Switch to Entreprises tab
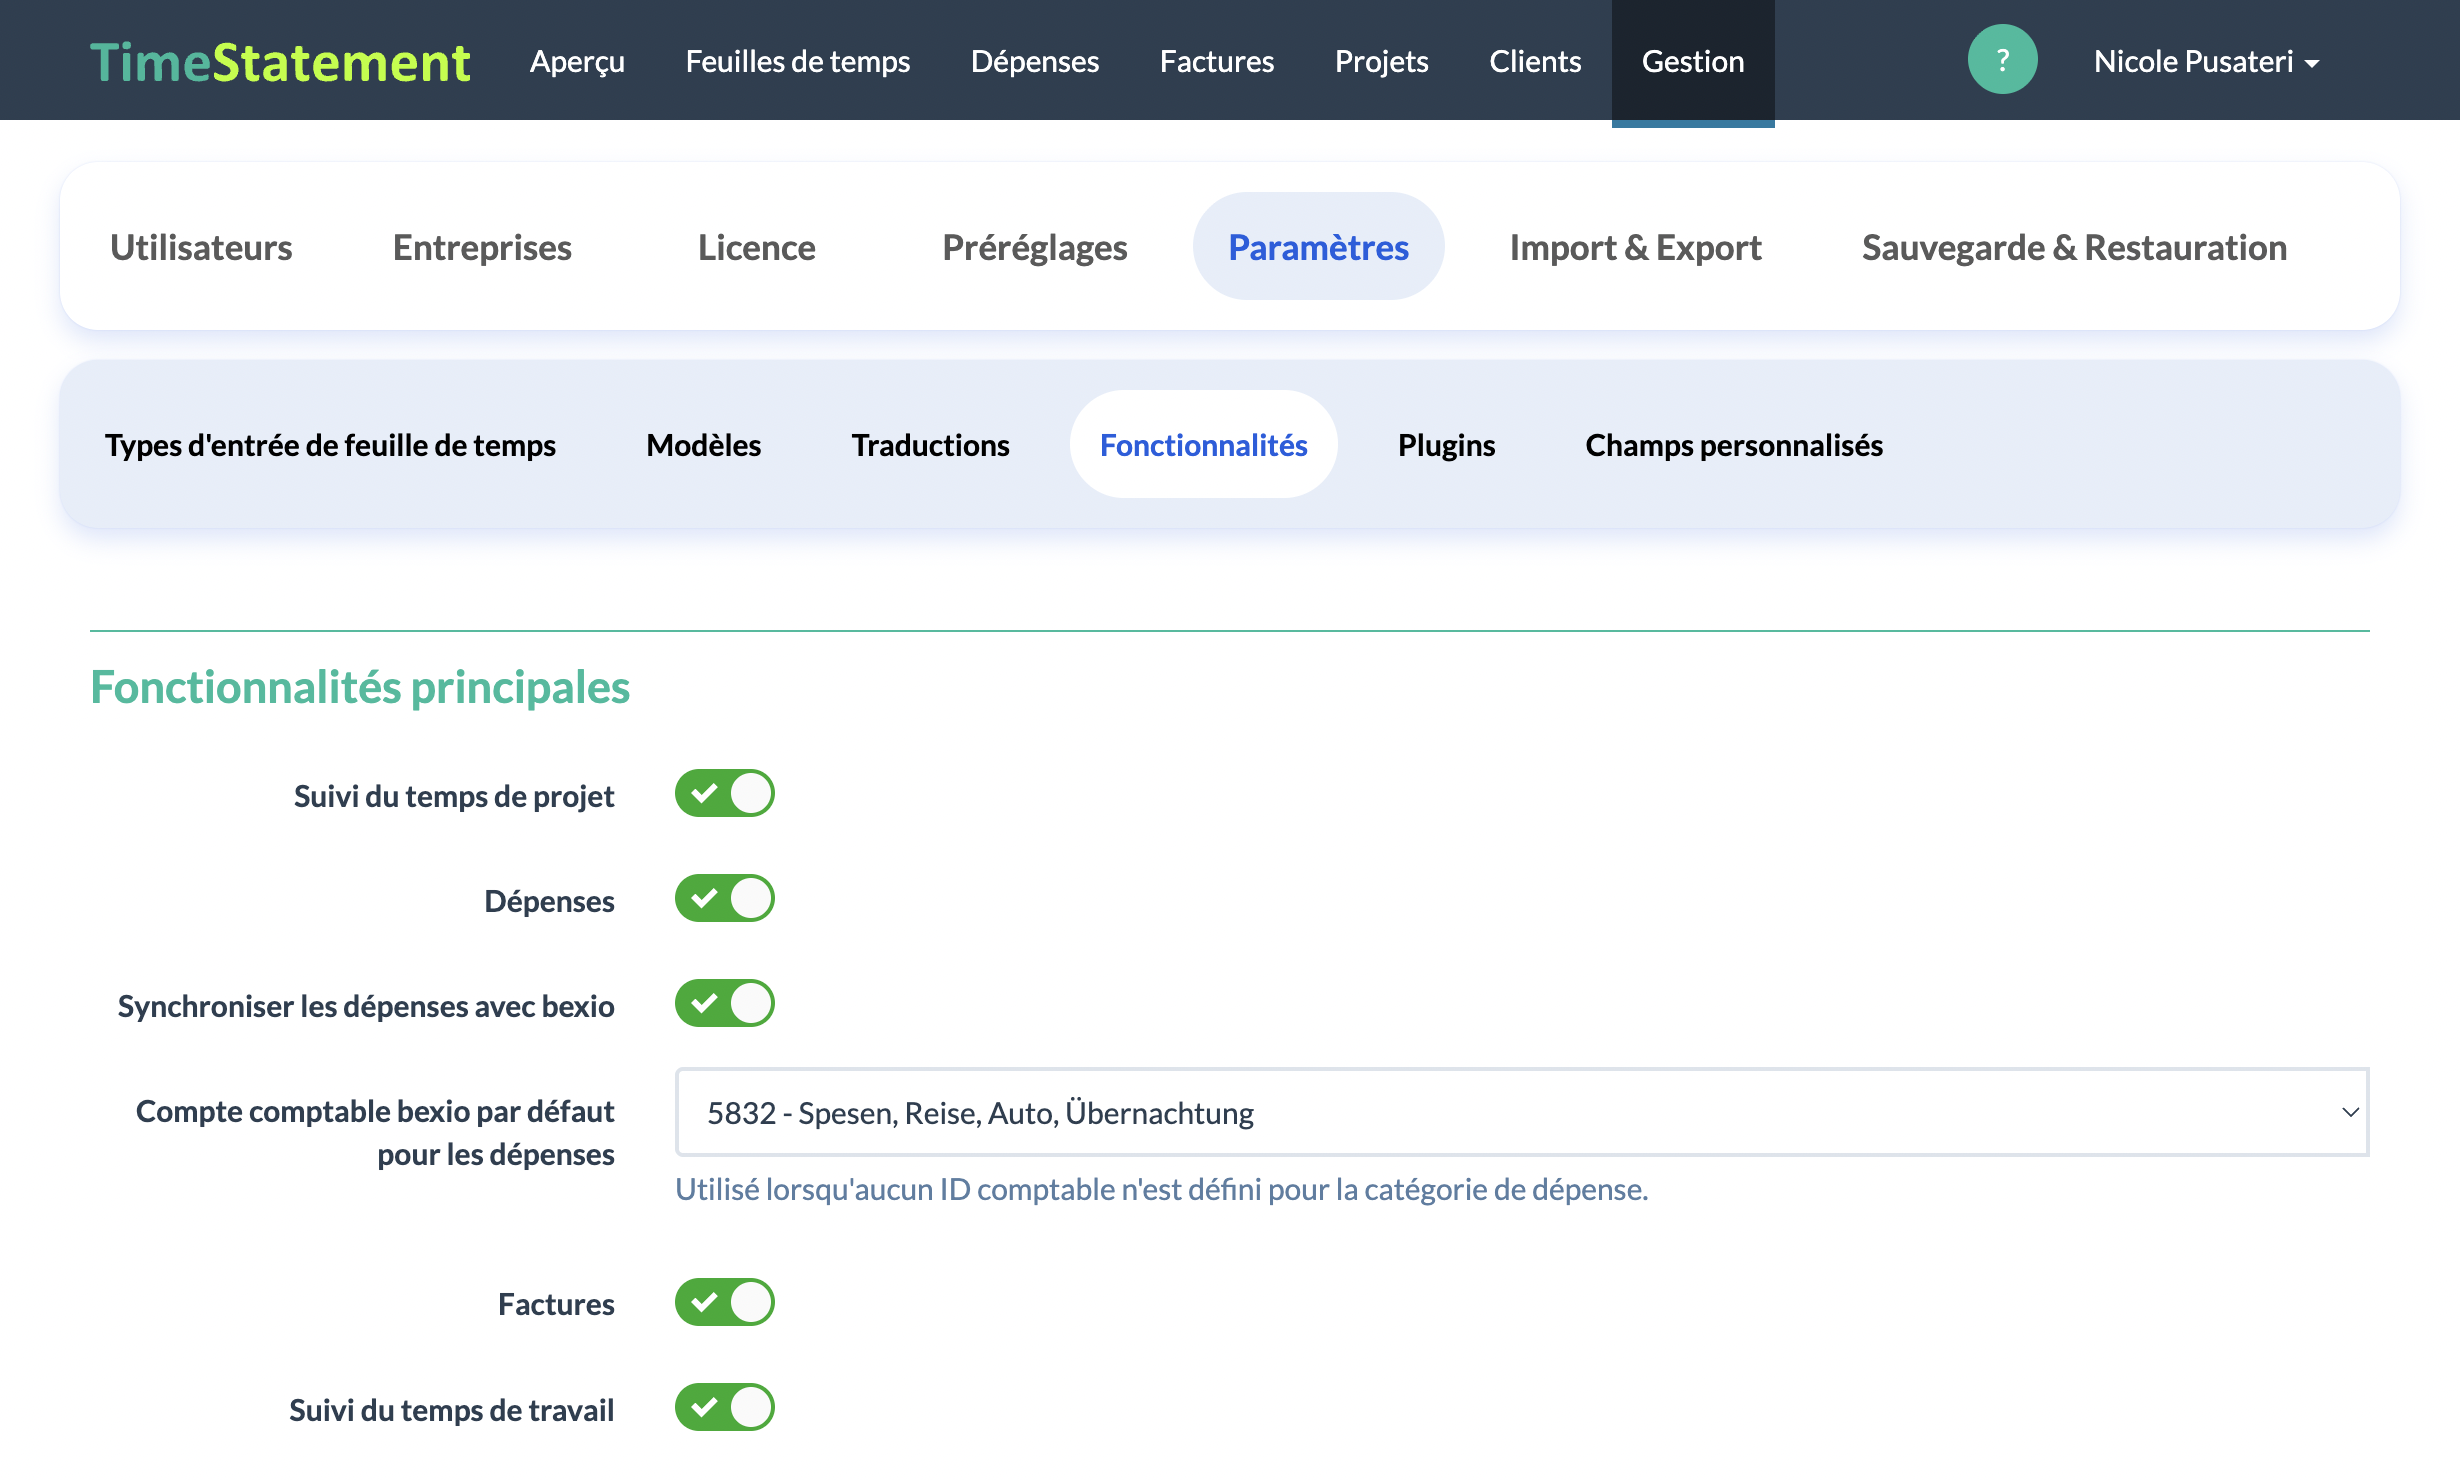This screenshot has height=1480, width=2460. [482, 247]
